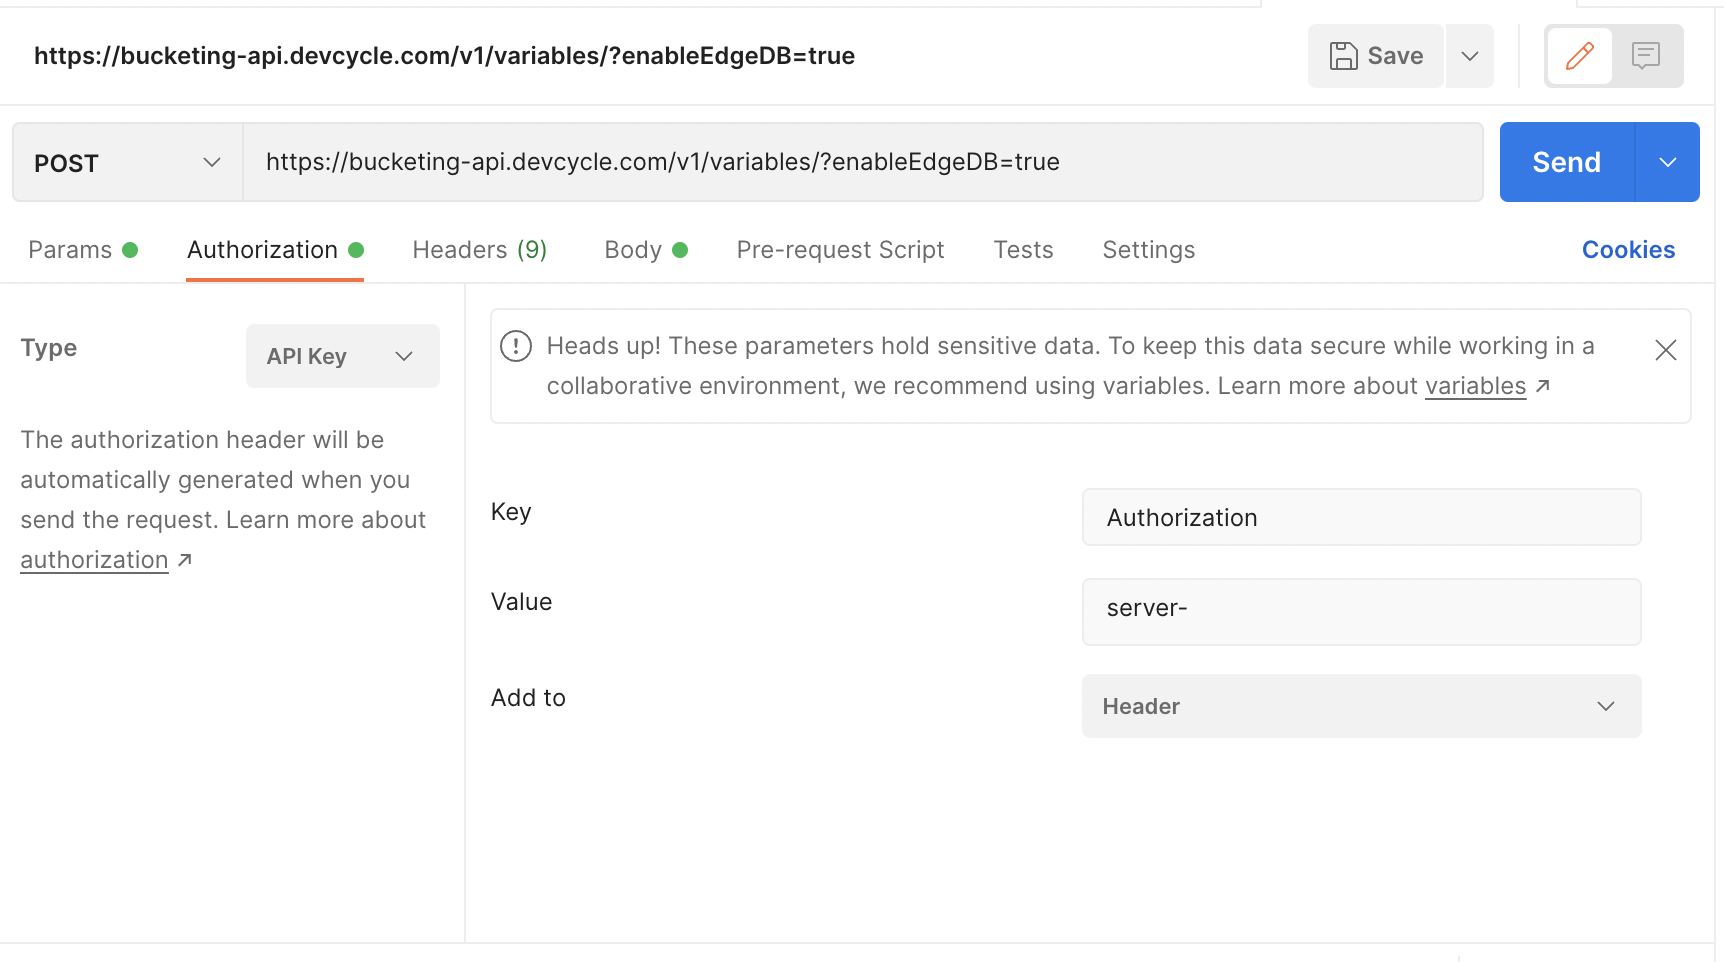Open the Params tab
The height and width of the screenshot is (962, 1724).
point(70,250)
